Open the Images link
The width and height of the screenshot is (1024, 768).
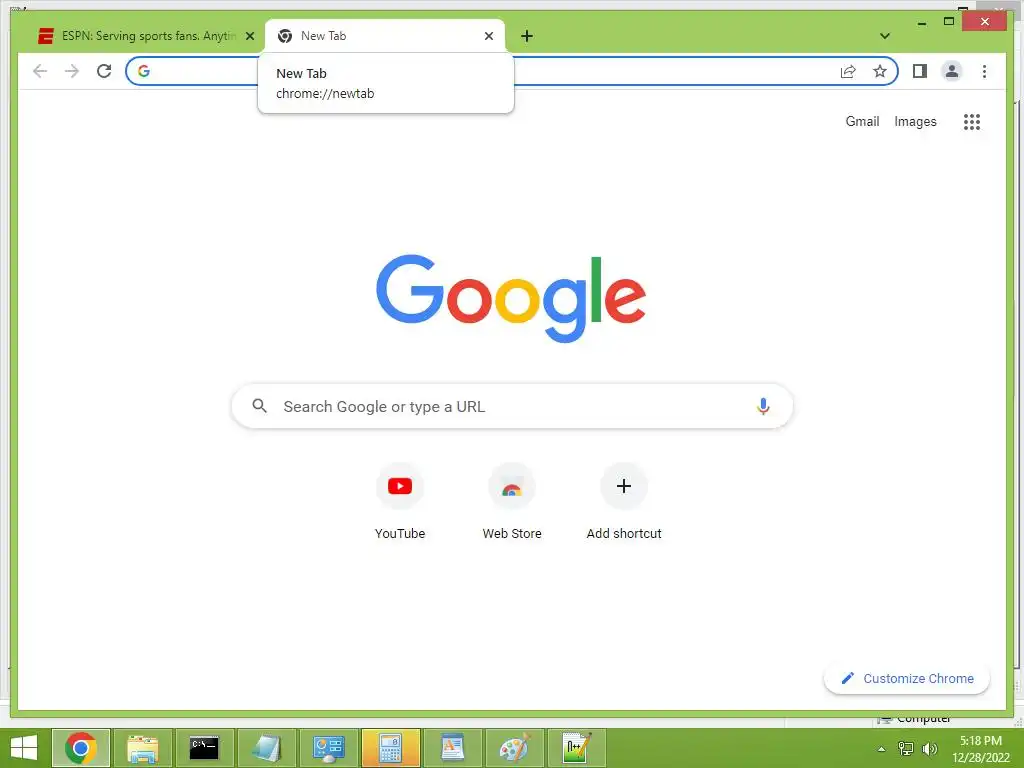pos(915,121)
